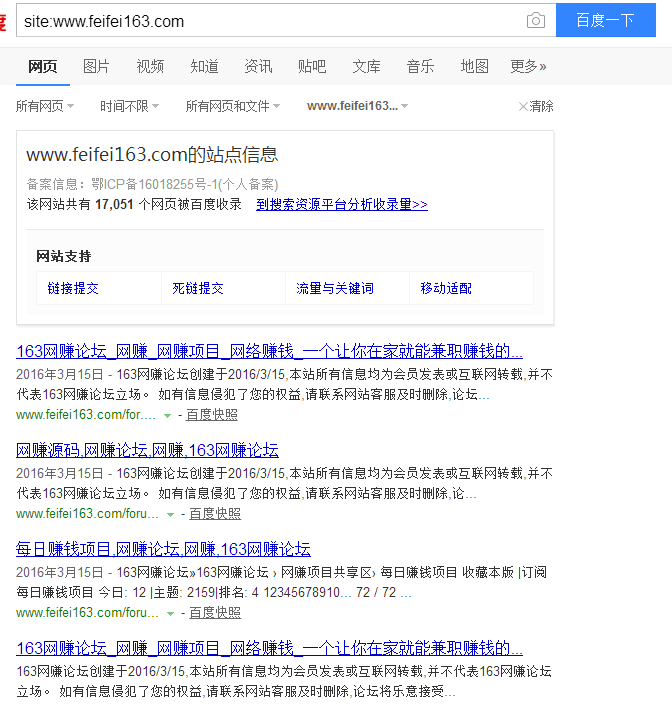The width and height of the screenshot is (672, 705).
Task: Open 流量与关键词 link
Action: (x=335, y=288)
